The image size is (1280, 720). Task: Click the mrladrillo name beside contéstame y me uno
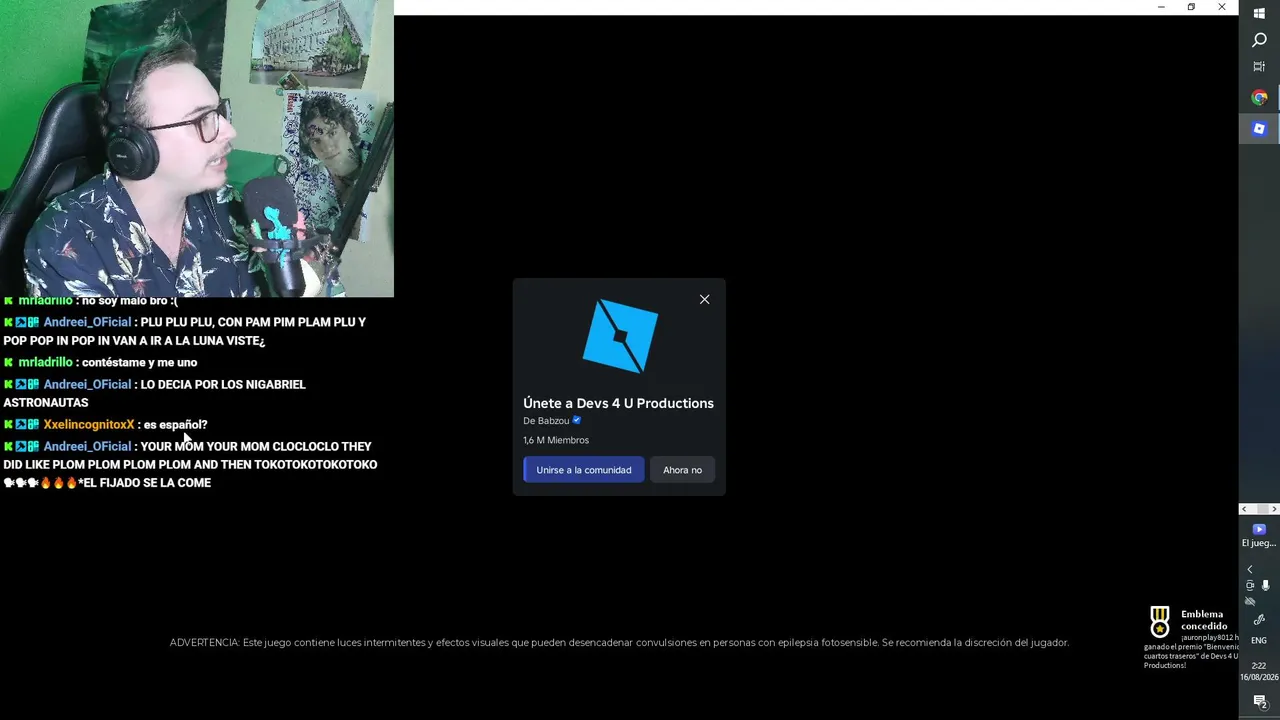45,363
